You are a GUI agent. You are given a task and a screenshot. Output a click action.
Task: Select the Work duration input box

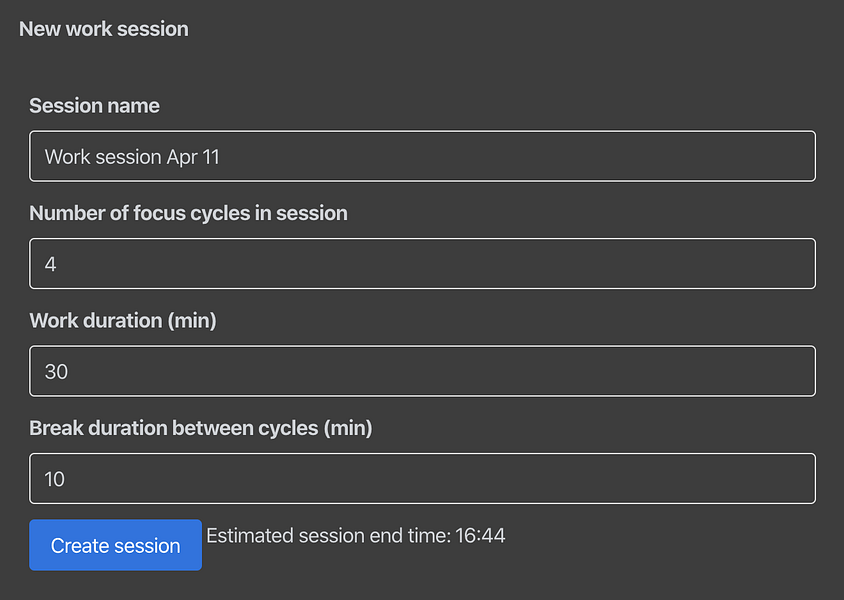point(422,371)
